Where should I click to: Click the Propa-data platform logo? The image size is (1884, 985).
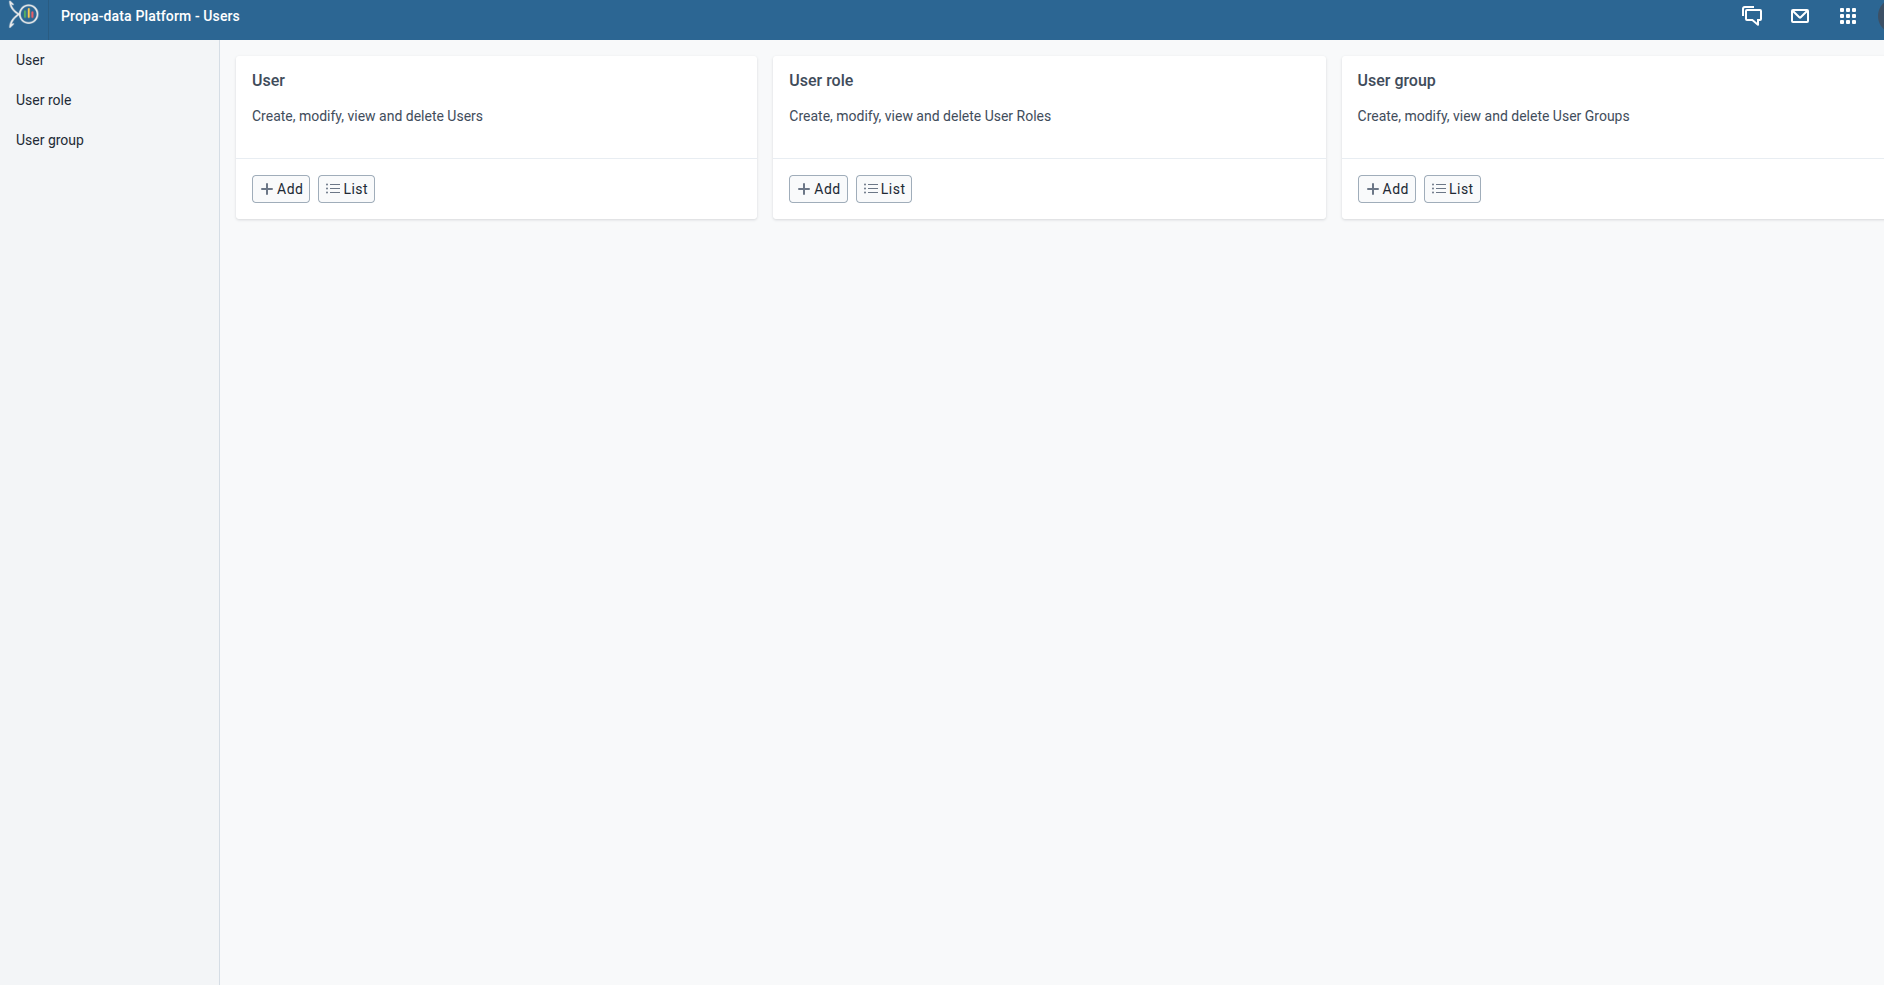coord(22,16)
